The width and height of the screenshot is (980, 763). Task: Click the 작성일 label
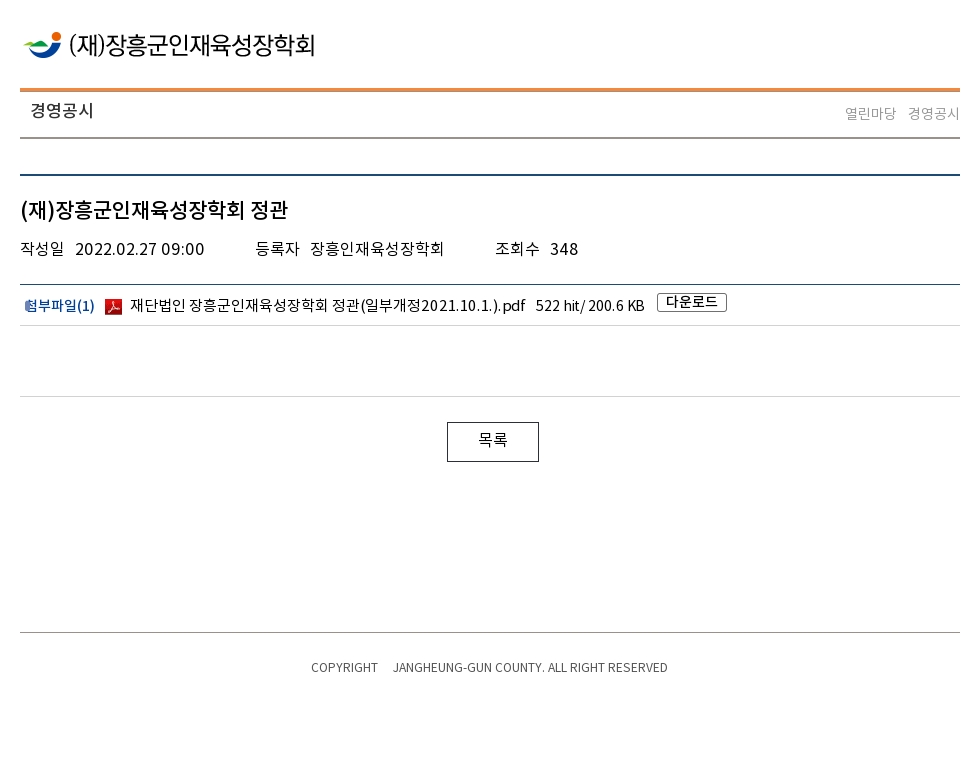[x=42, y=249]
